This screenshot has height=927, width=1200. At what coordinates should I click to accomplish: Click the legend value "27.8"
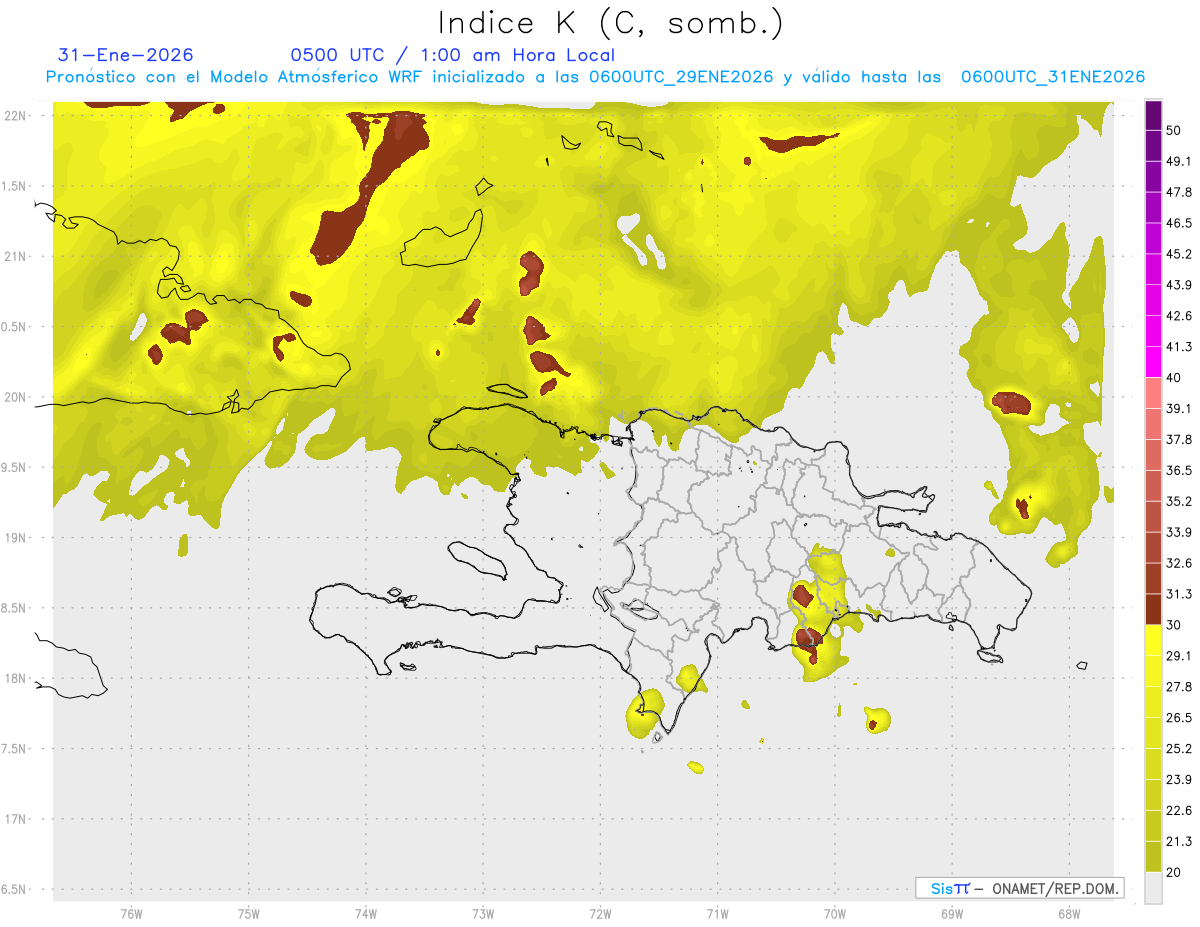tap(1179, 687)
